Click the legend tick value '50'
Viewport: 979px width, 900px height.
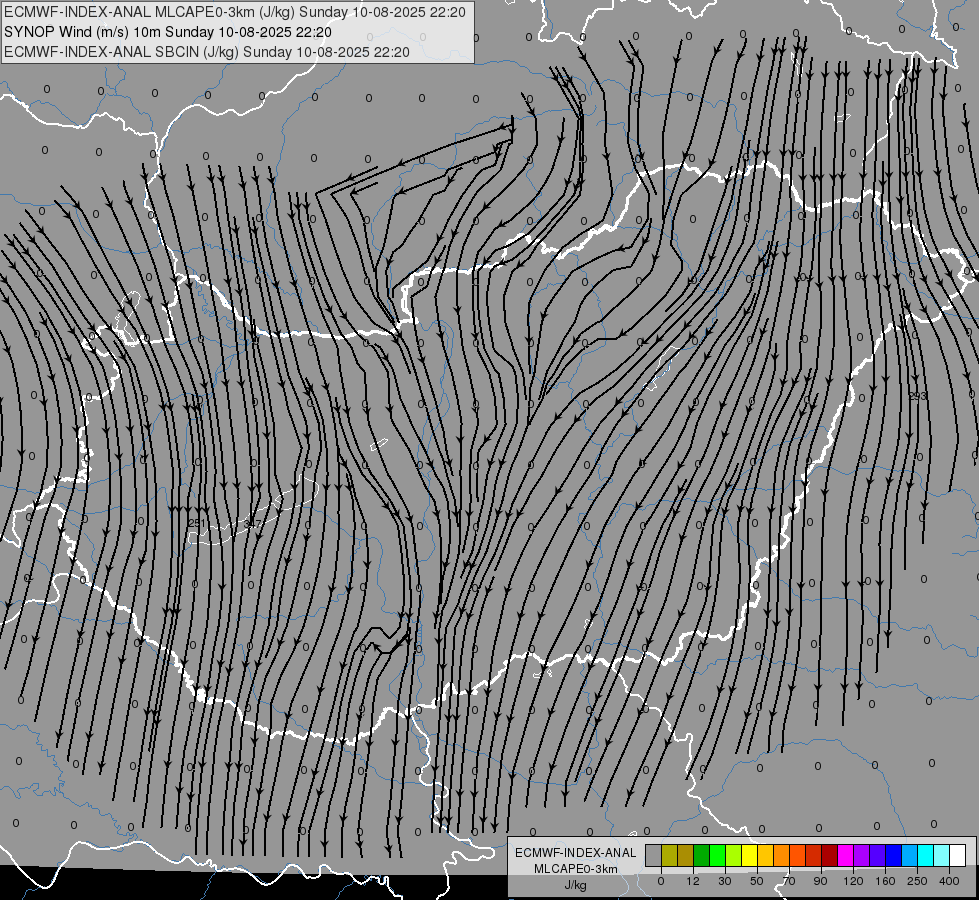[x=757, y=881]
